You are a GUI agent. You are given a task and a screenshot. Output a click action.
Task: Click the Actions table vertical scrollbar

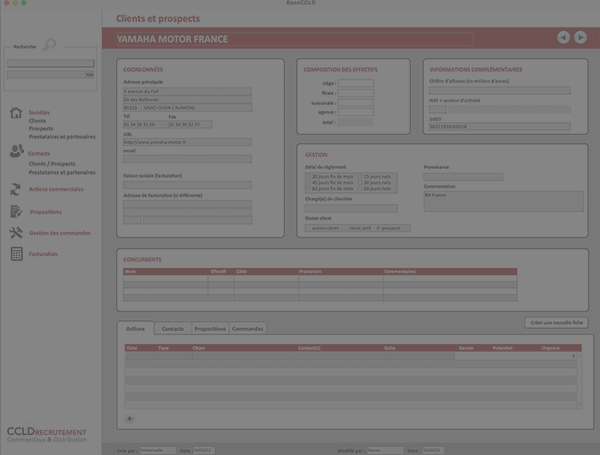pos(579,380)
